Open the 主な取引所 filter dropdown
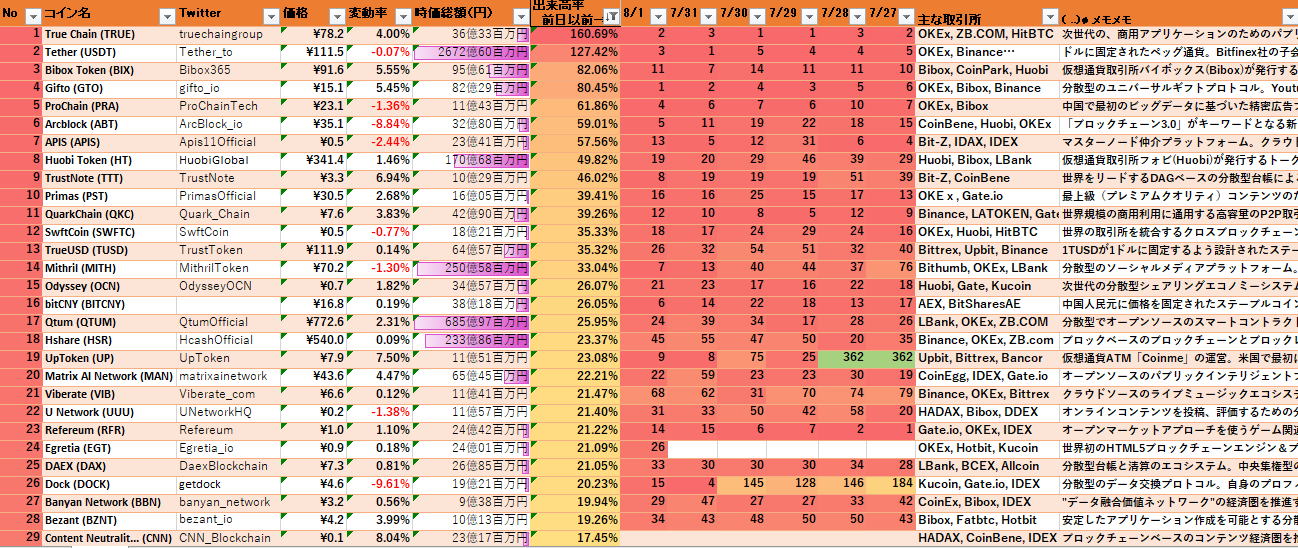 [1048, 17]
